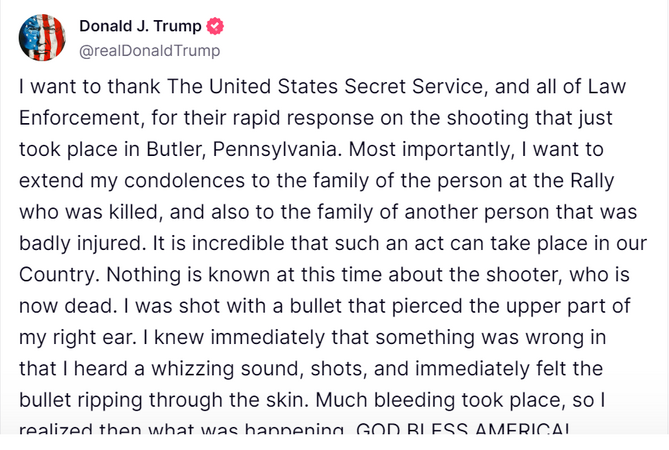Open the Donald J. Trump display name
The width and height of the screenshot is (669, 450).
[x=140, y=26]
